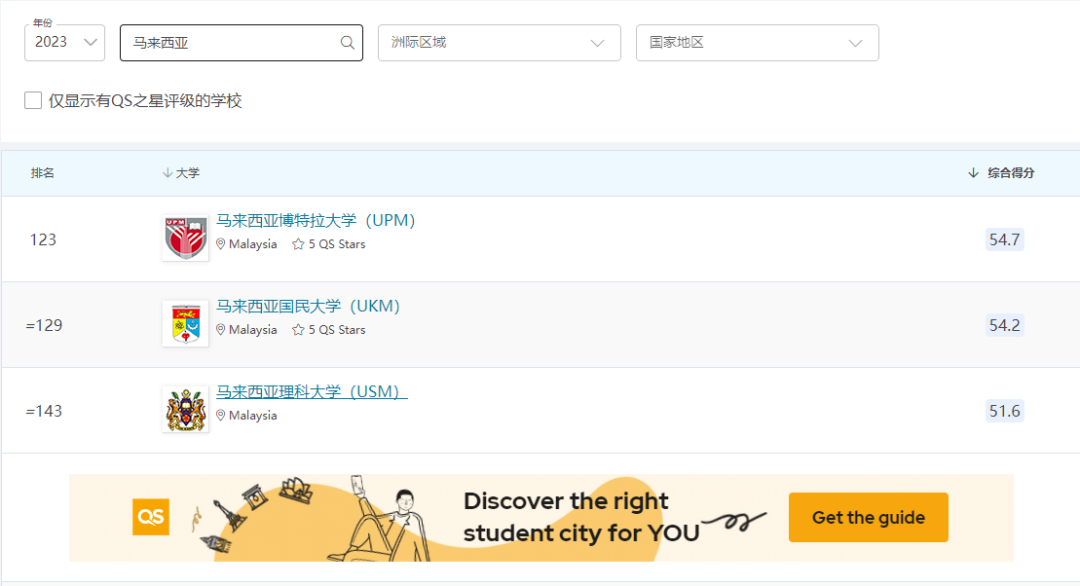The height and width of the screenshot is (586, 1080).
Task: Click rank =129
Action: click(x=44, y=325)
